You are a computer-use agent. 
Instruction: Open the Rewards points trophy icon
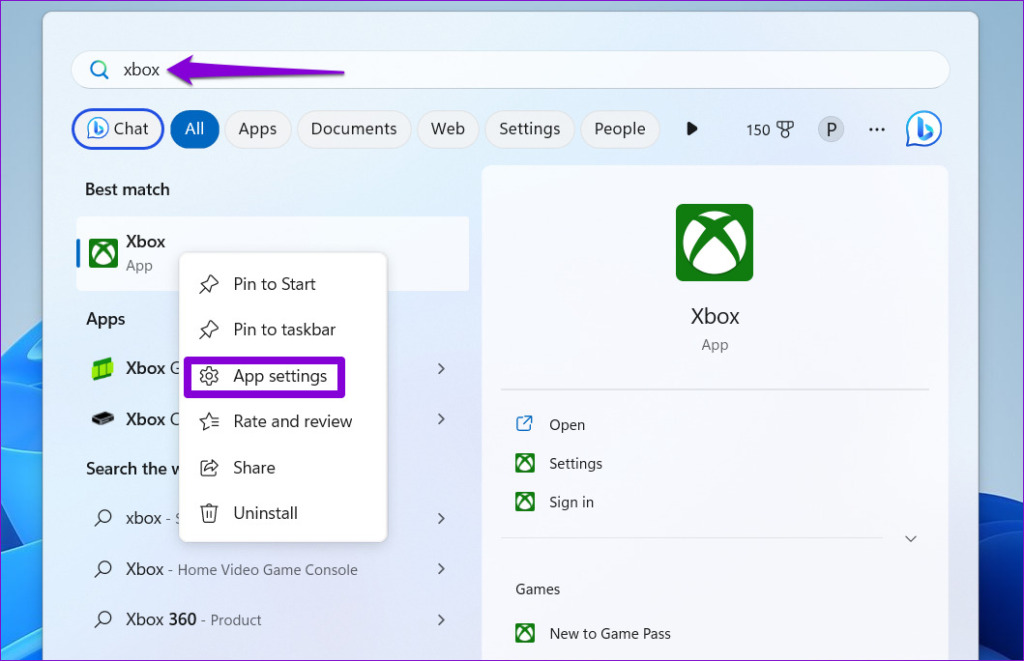coord(784,129)
